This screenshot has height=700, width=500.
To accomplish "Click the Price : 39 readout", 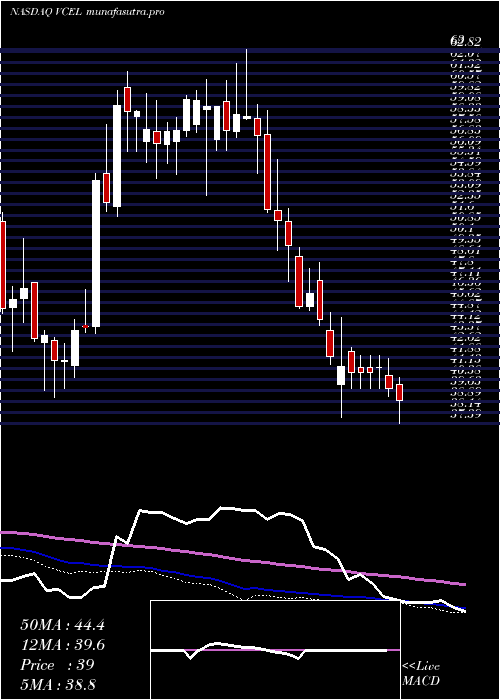I will tap(57, 665).
